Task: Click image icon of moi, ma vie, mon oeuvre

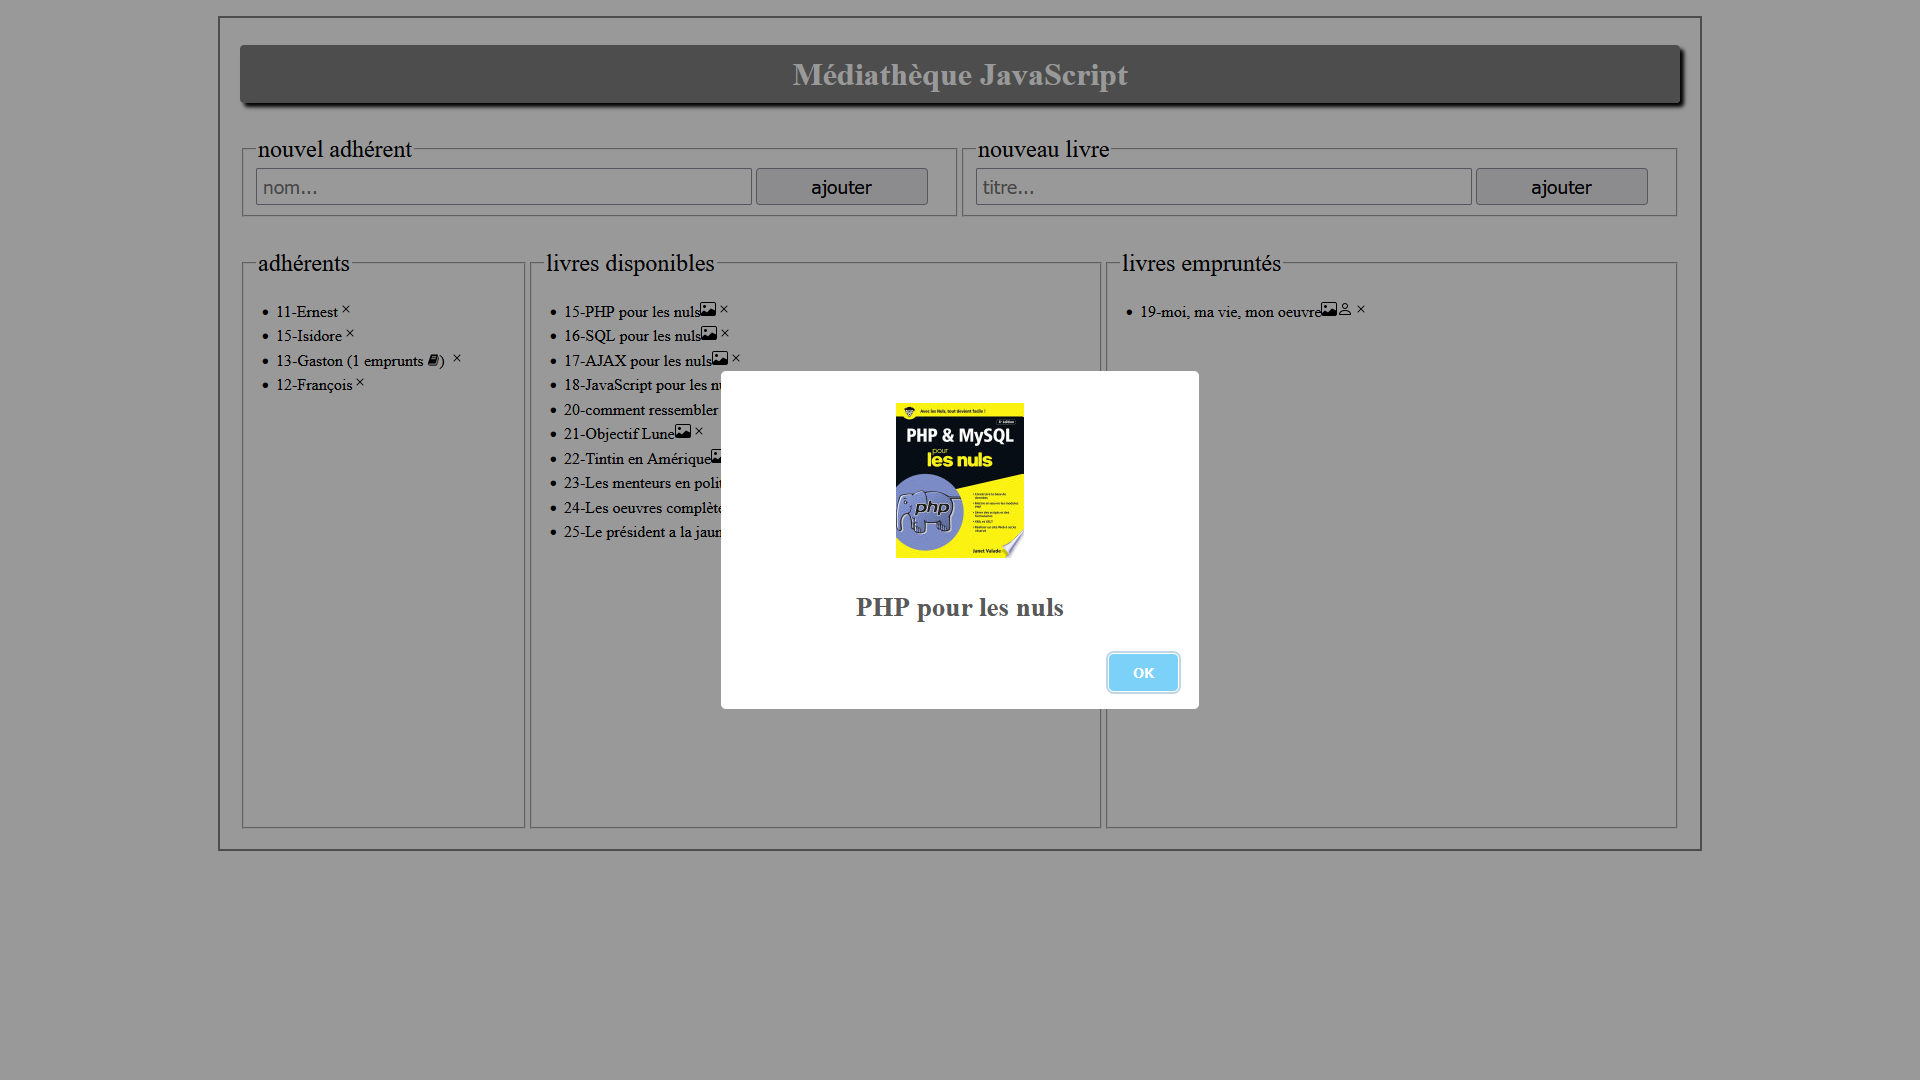Action: [x=1329, y=310]
